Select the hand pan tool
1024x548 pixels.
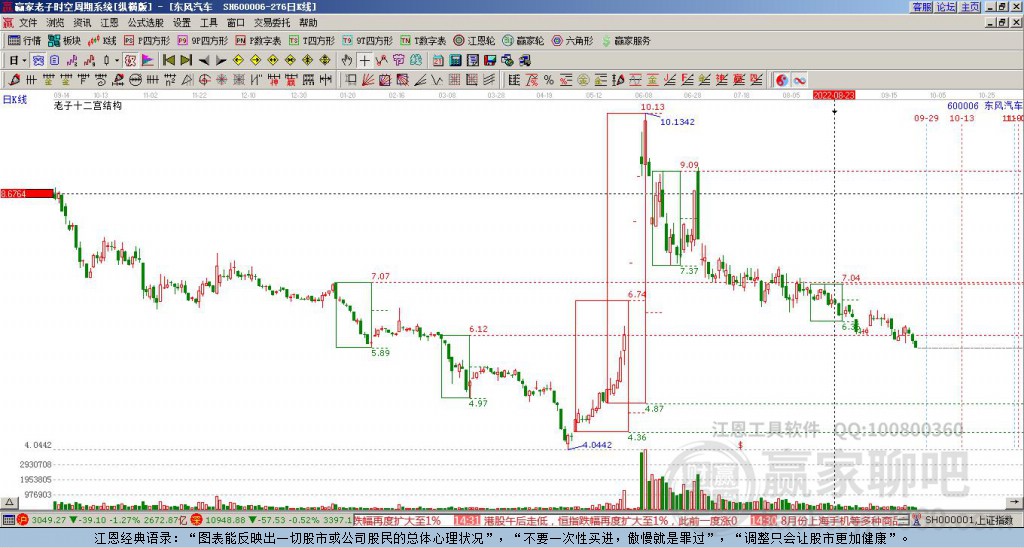point(347,61)
